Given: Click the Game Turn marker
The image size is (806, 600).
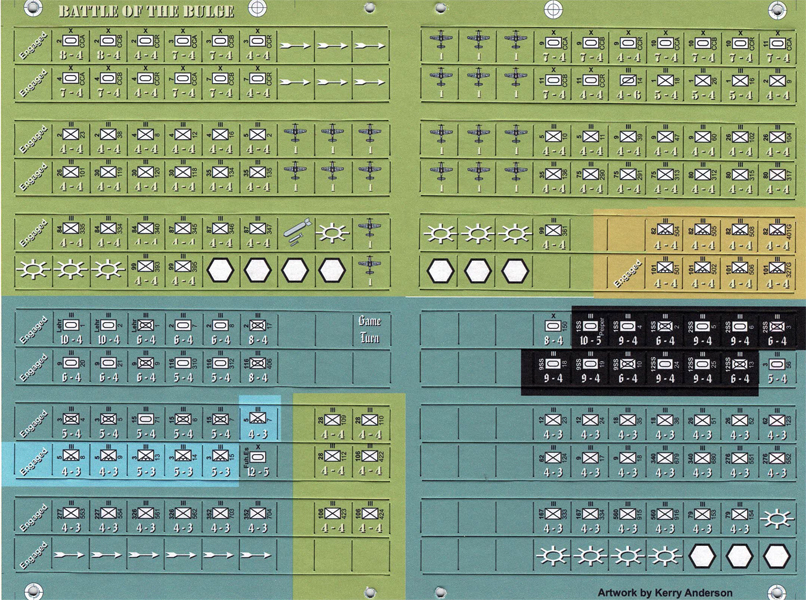Looking at the screenshot, I should [x=370, y=329].
